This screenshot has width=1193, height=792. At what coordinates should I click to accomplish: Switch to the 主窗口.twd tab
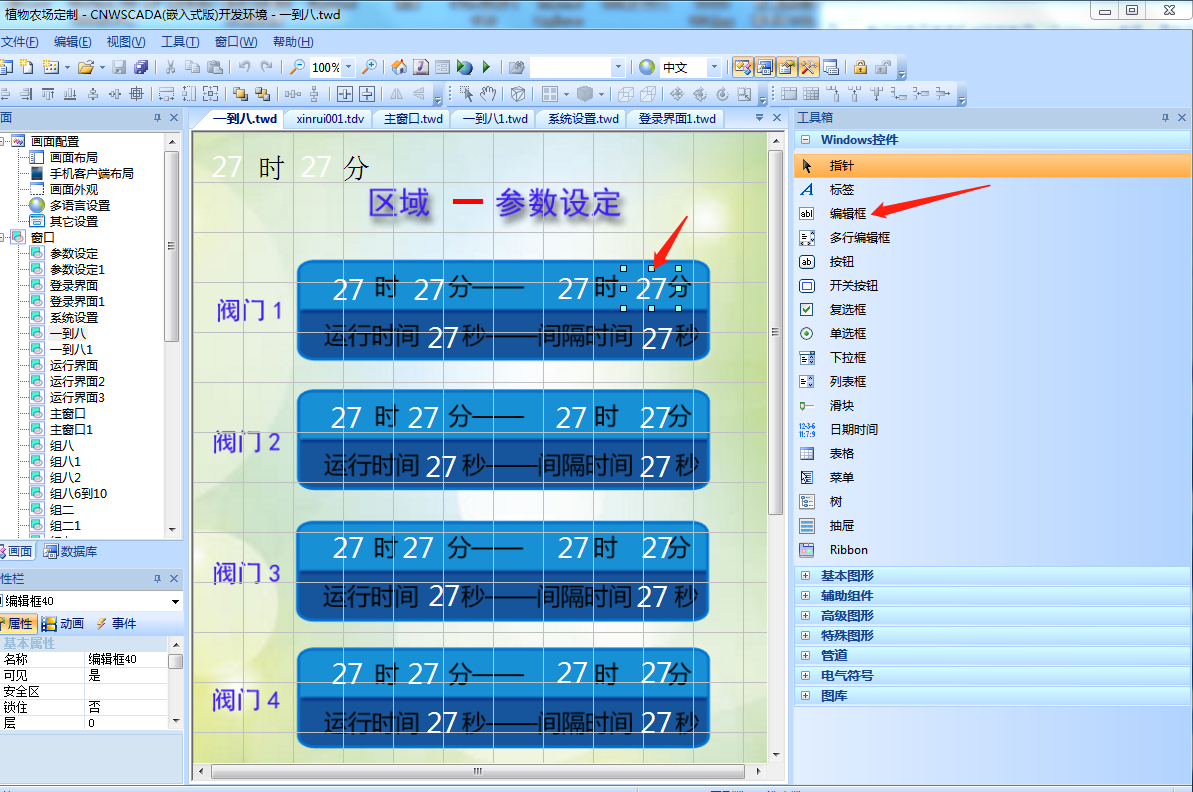point(413,118)
